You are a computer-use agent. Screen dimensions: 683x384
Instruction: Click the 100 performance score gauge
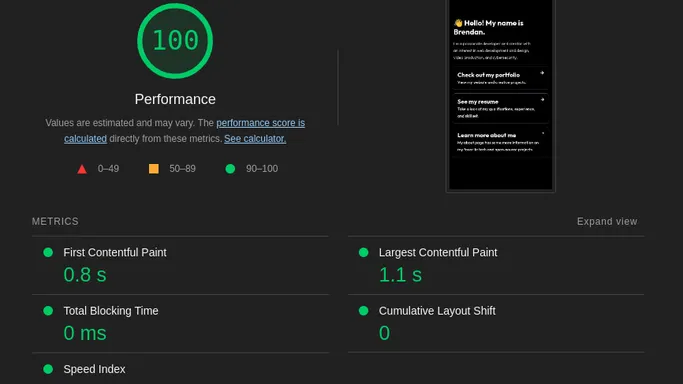pos(175,41)
